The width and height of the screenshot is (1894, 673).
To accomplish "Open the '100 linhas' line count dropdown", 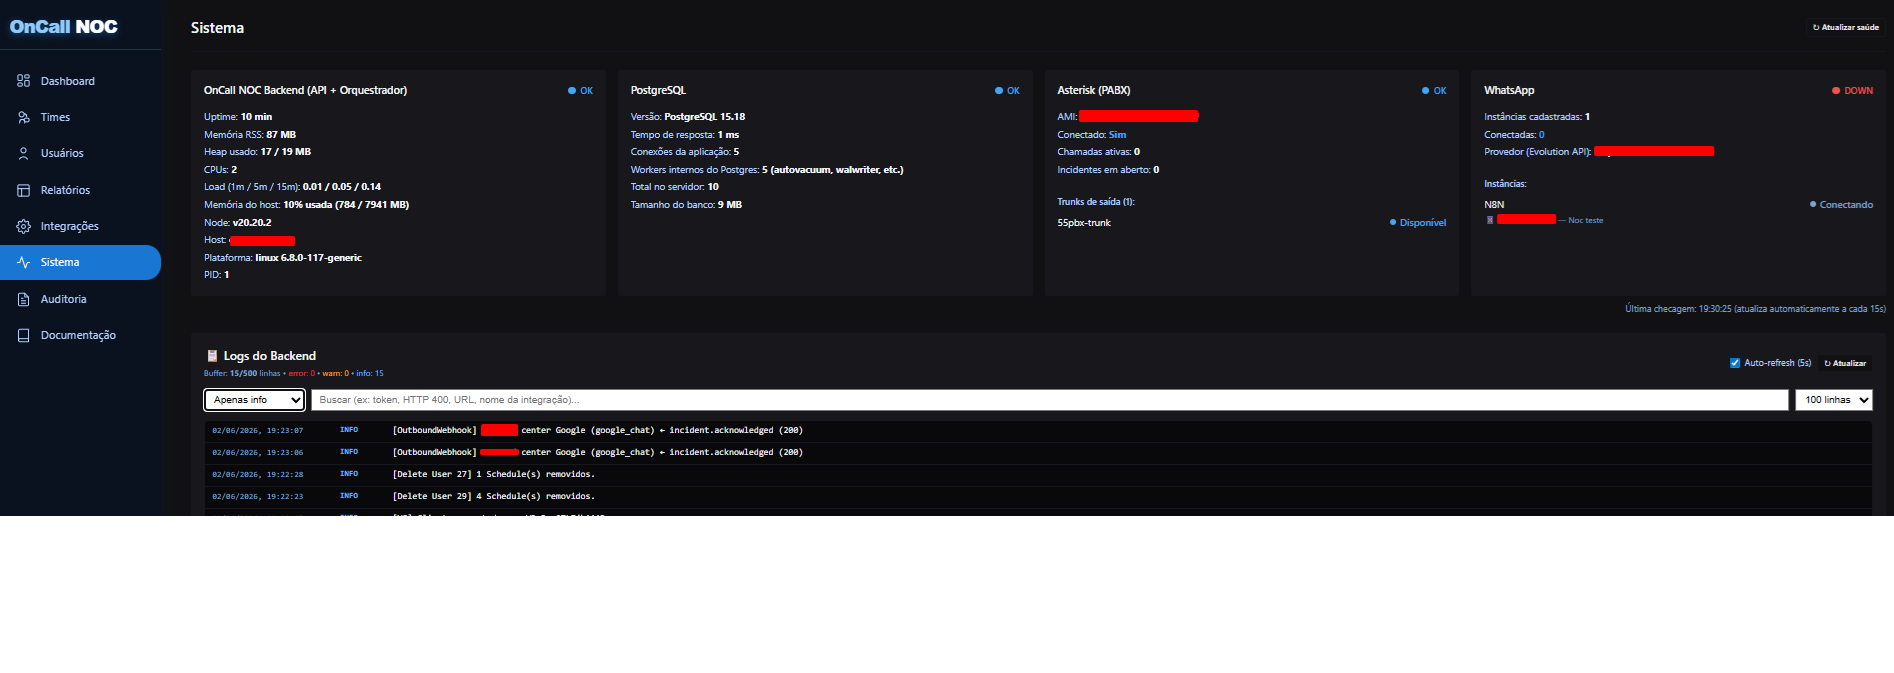I will tap(1834, 400).
